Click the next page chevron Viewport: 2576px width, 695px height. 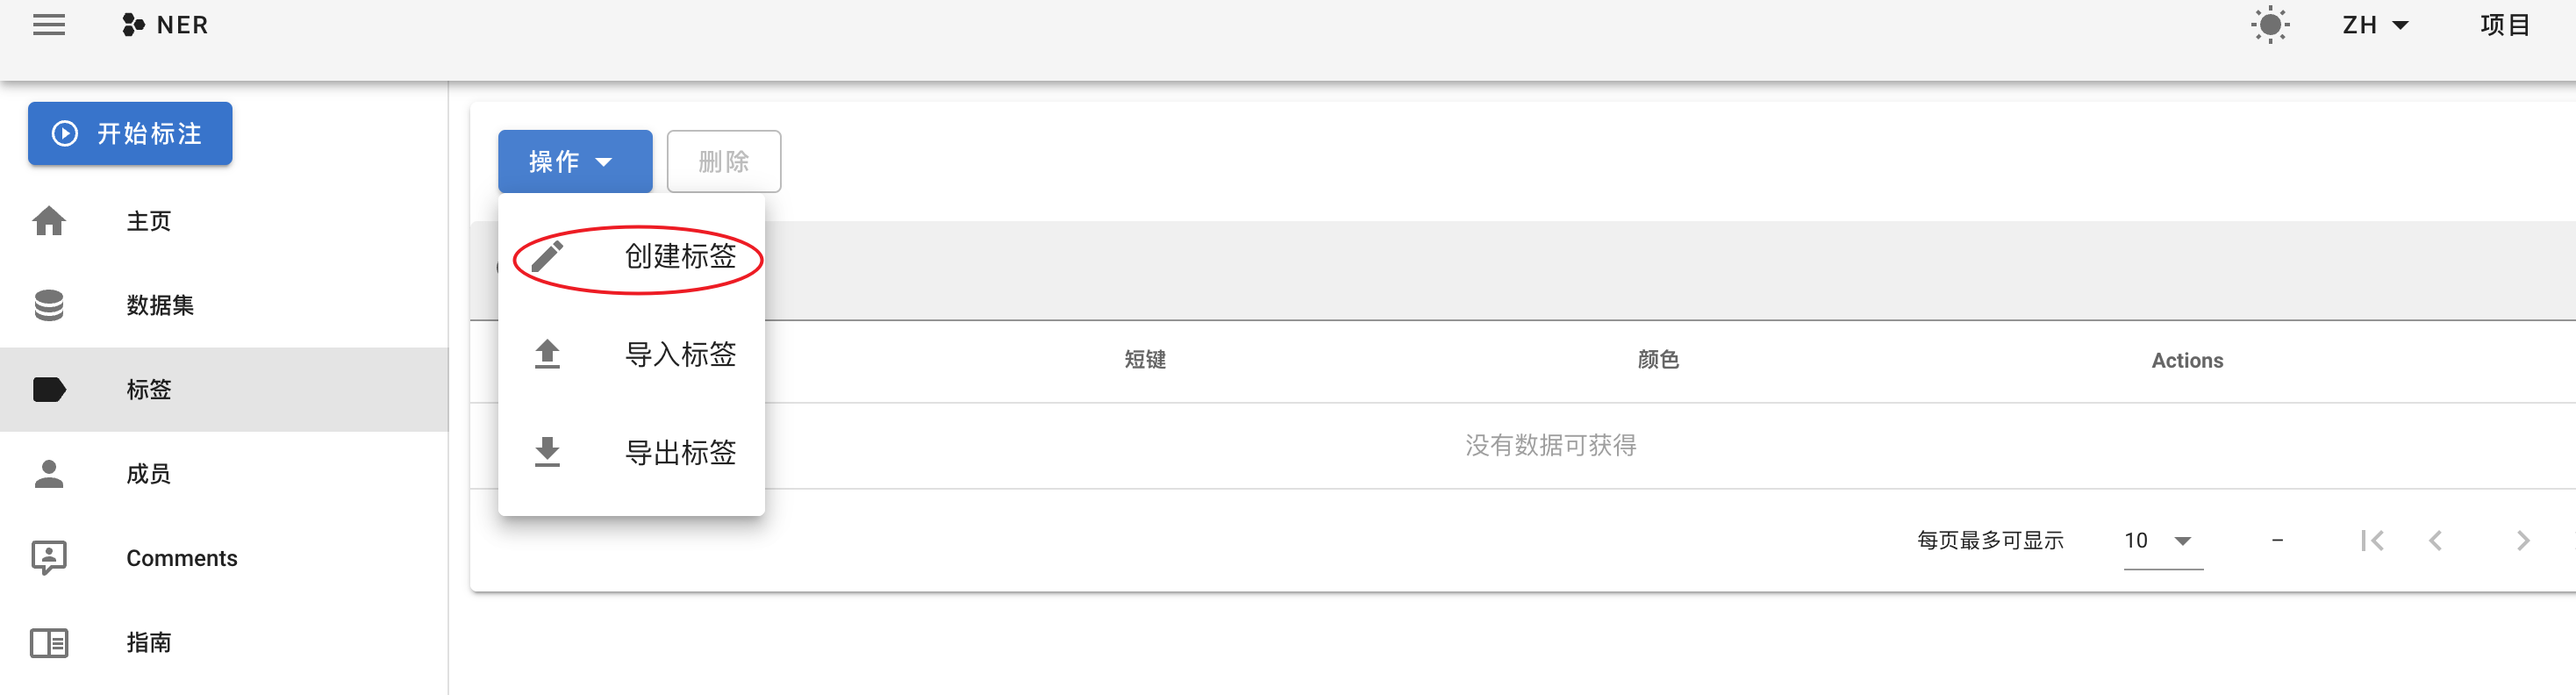point(2522,541)
